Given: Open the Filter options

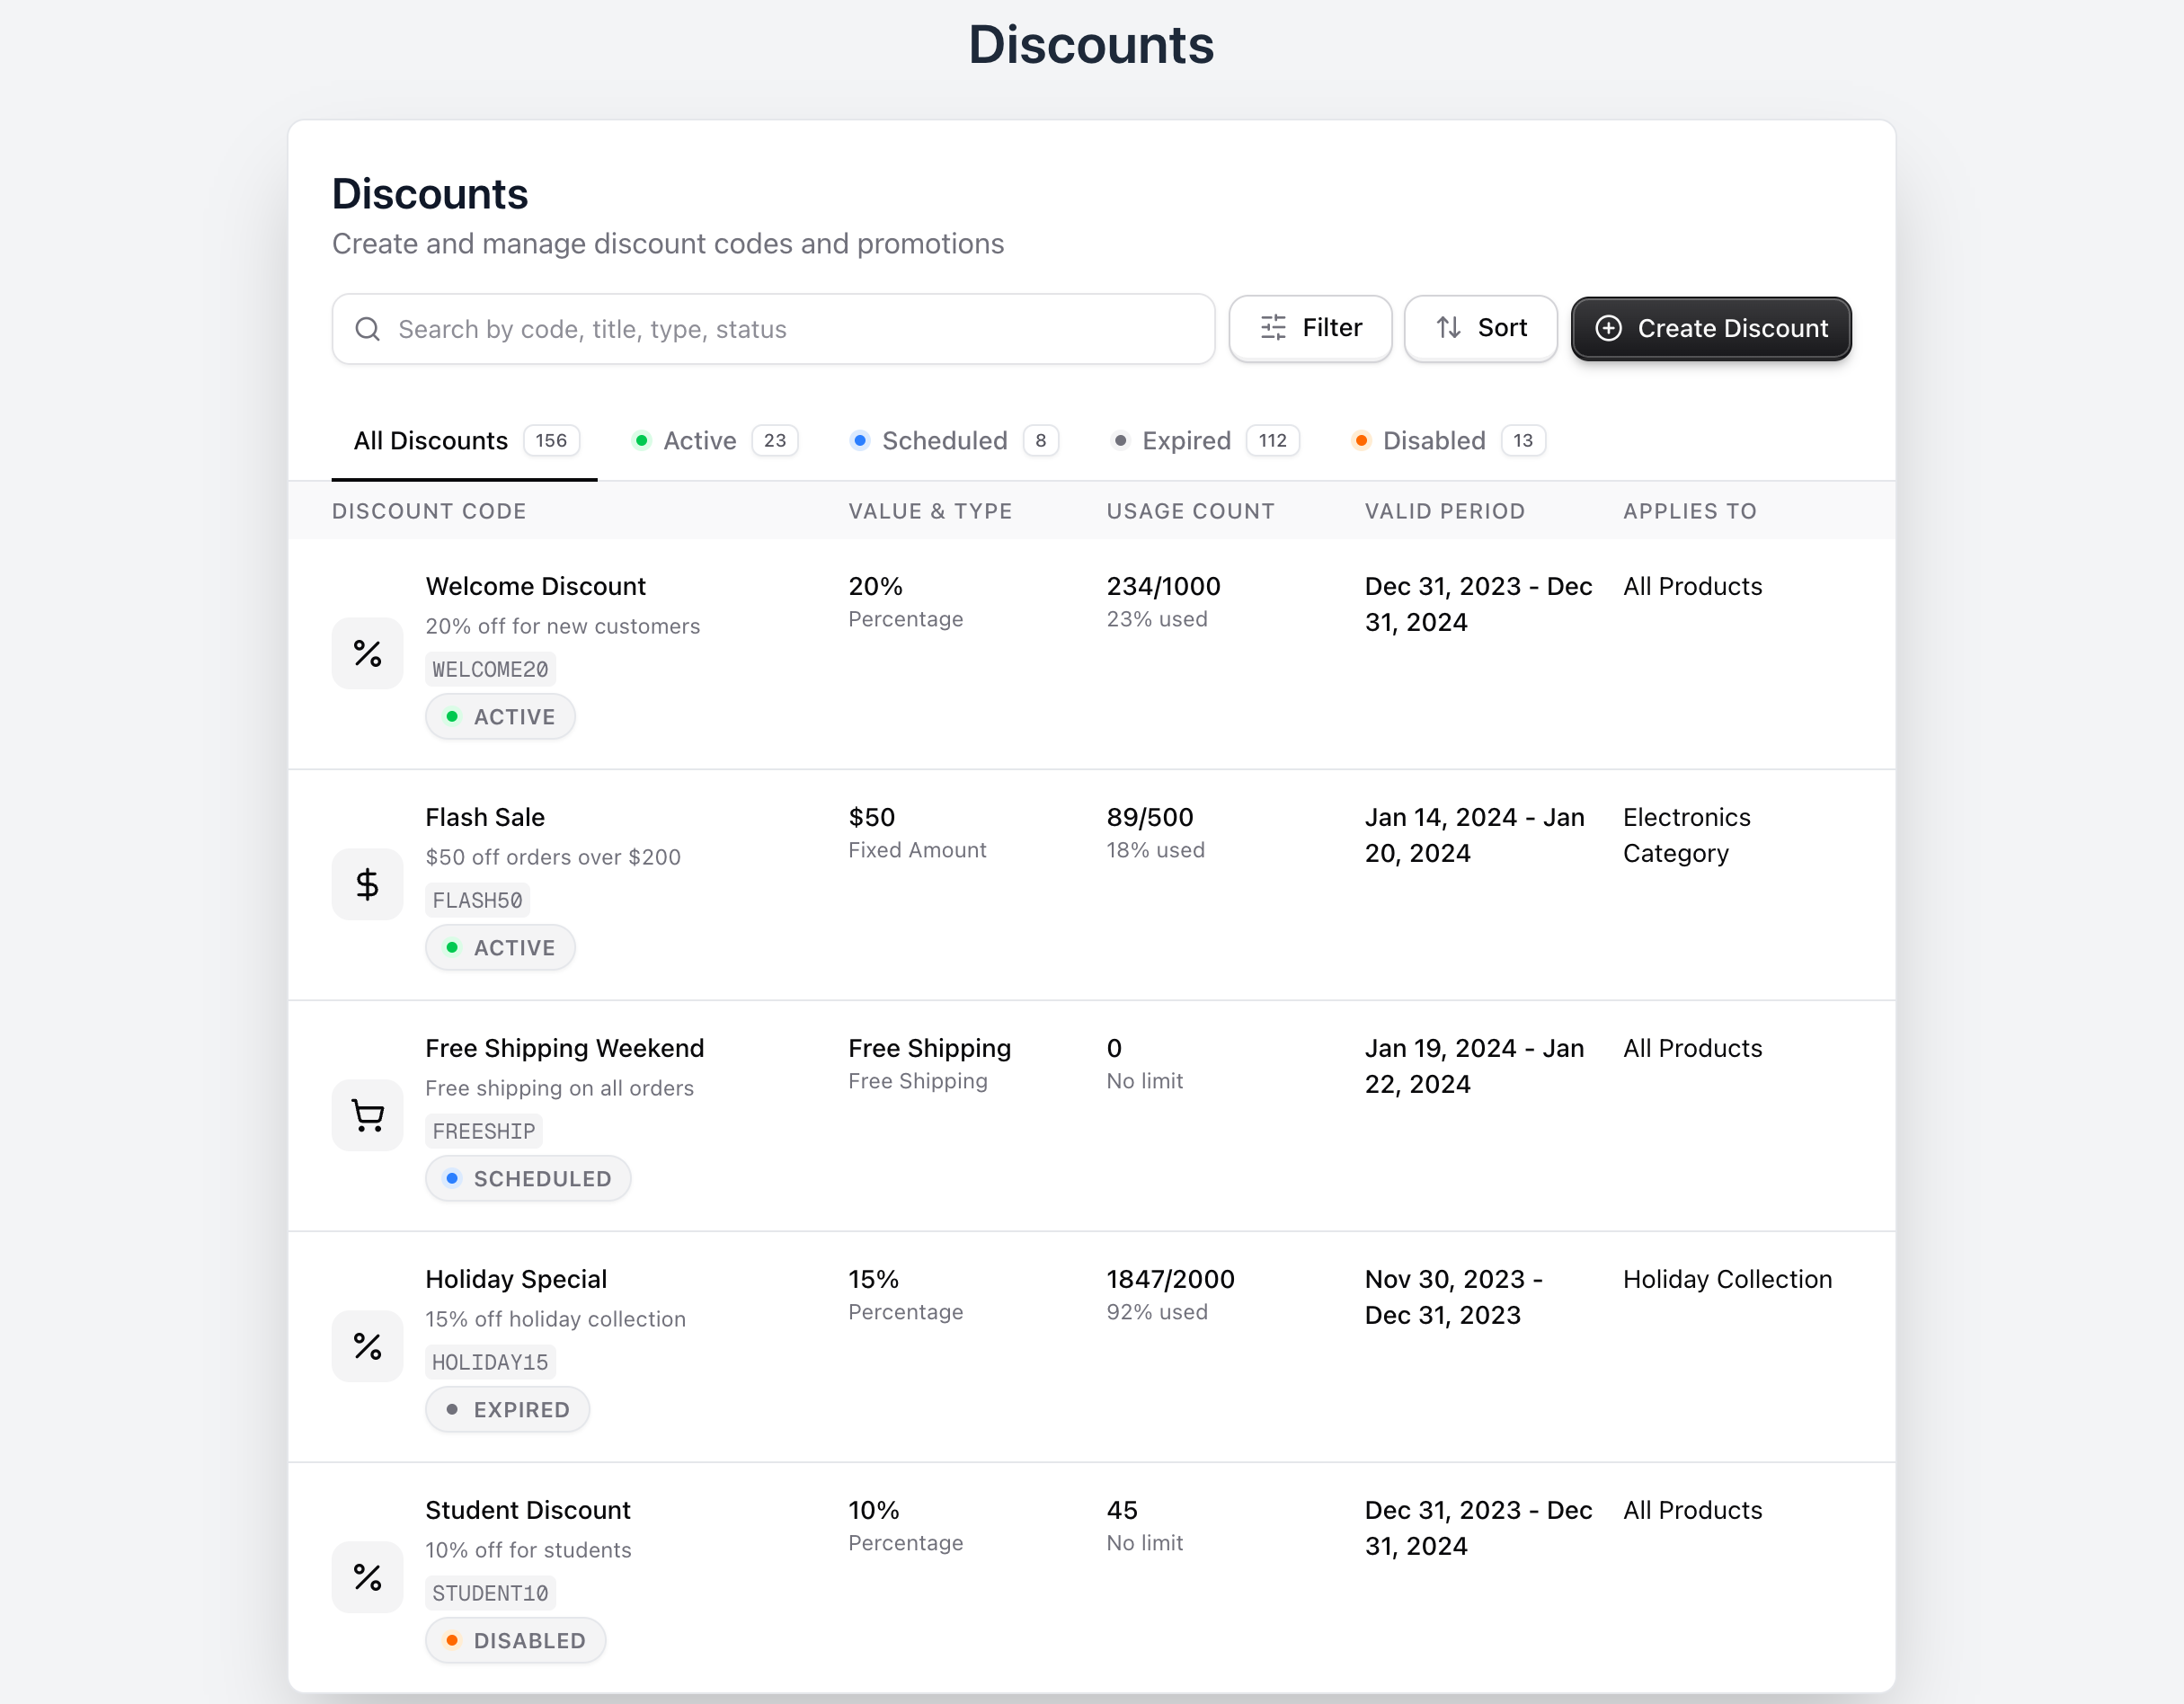Looking at the screenshot, I should click(x=1310, y=328).
